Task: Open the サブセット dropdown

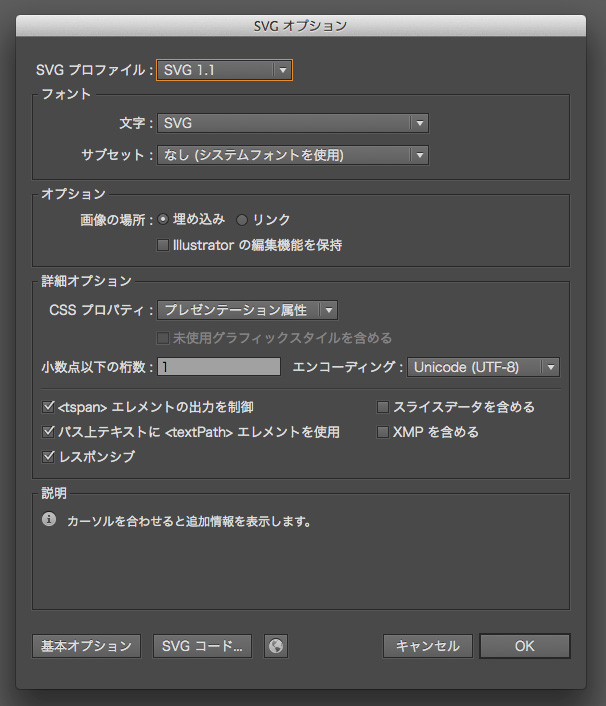Action: tap(293, 155)
